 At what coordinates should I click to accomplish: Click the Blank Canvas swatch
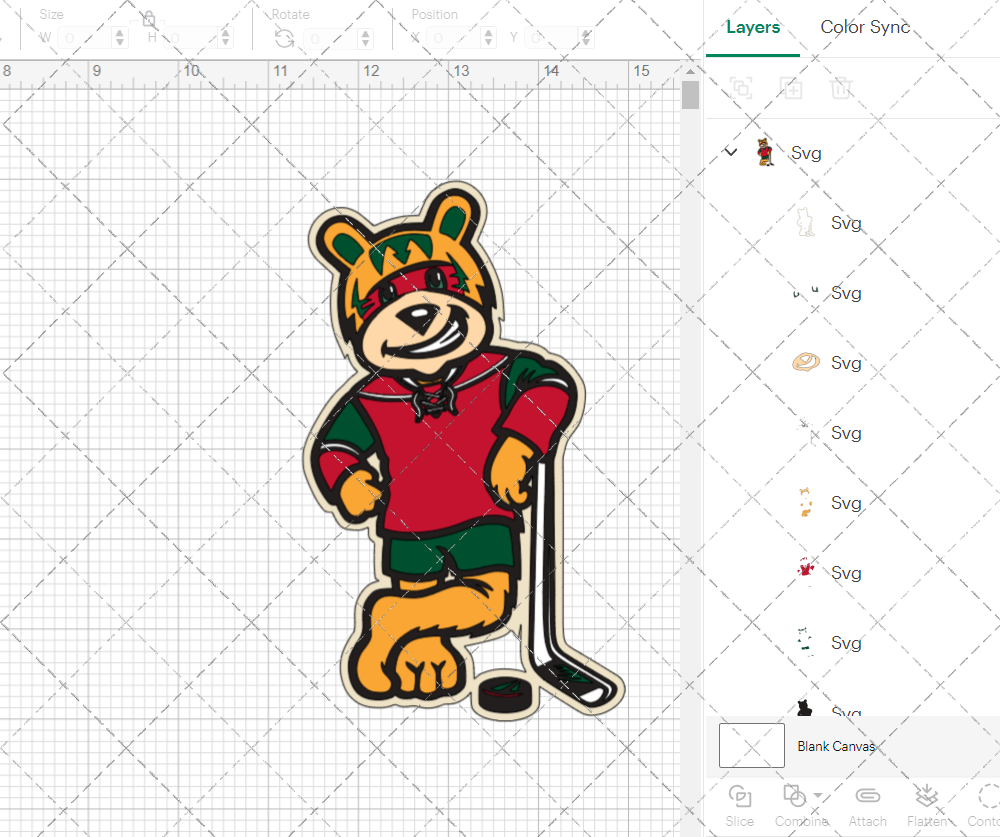pyautogui.click(x=751, y=745)
